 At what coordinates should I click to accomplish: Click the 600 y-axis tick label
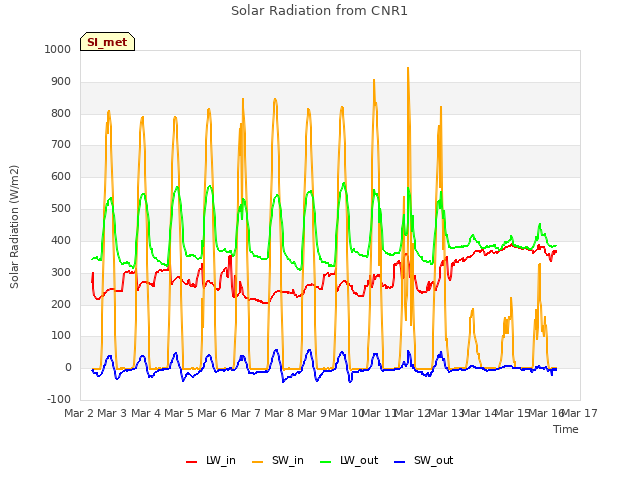(61, 177)
